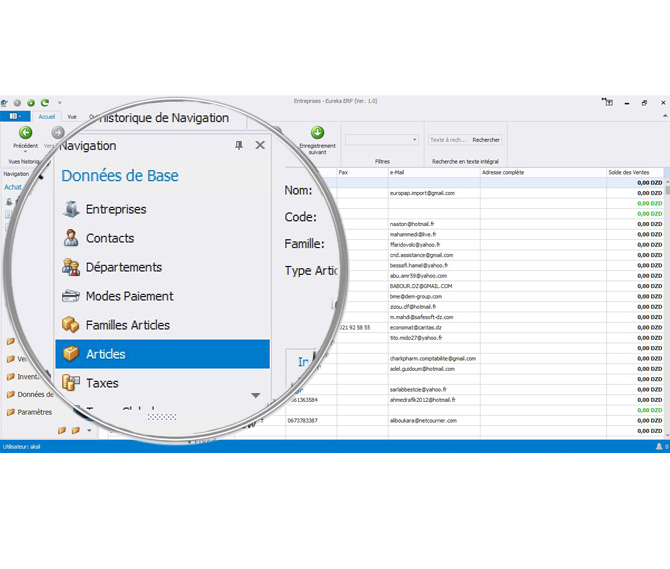Image resolution: width=670 pixels, height=569 pixels.
Task: Open the blue application menu button
Action: 15,116
